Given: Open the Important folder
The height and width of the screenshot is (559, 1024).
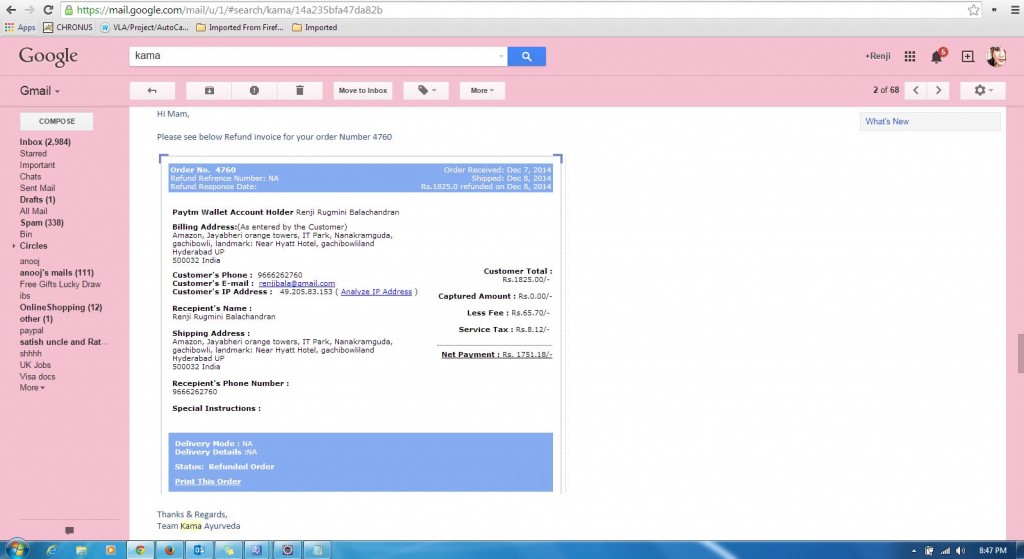Looking at the screenshot, I should click(x=37, y=165).
